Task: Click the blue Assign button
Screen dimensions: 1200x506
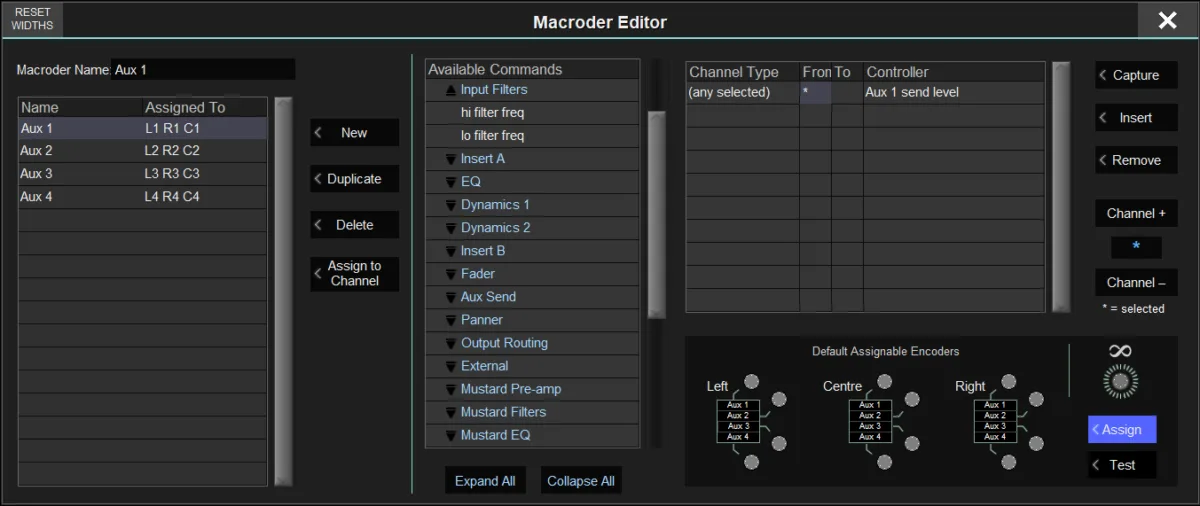Action: point(1122,429)
